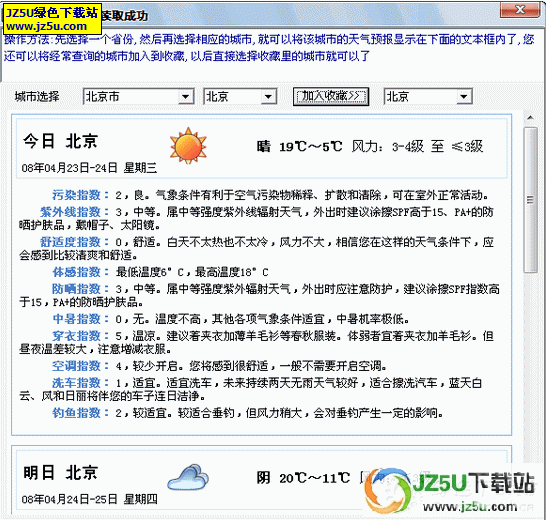Screen dimensions: 546x520
Task: Click the 穿衣指数 label
Action: pos(81,336)
